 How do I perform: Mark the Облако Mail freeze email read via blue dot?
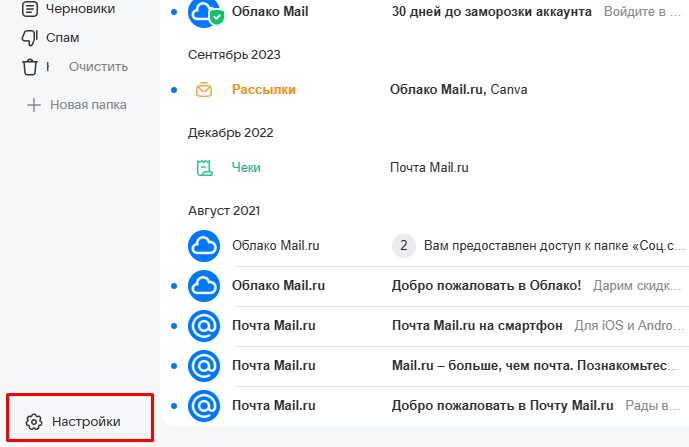[174, 12]
